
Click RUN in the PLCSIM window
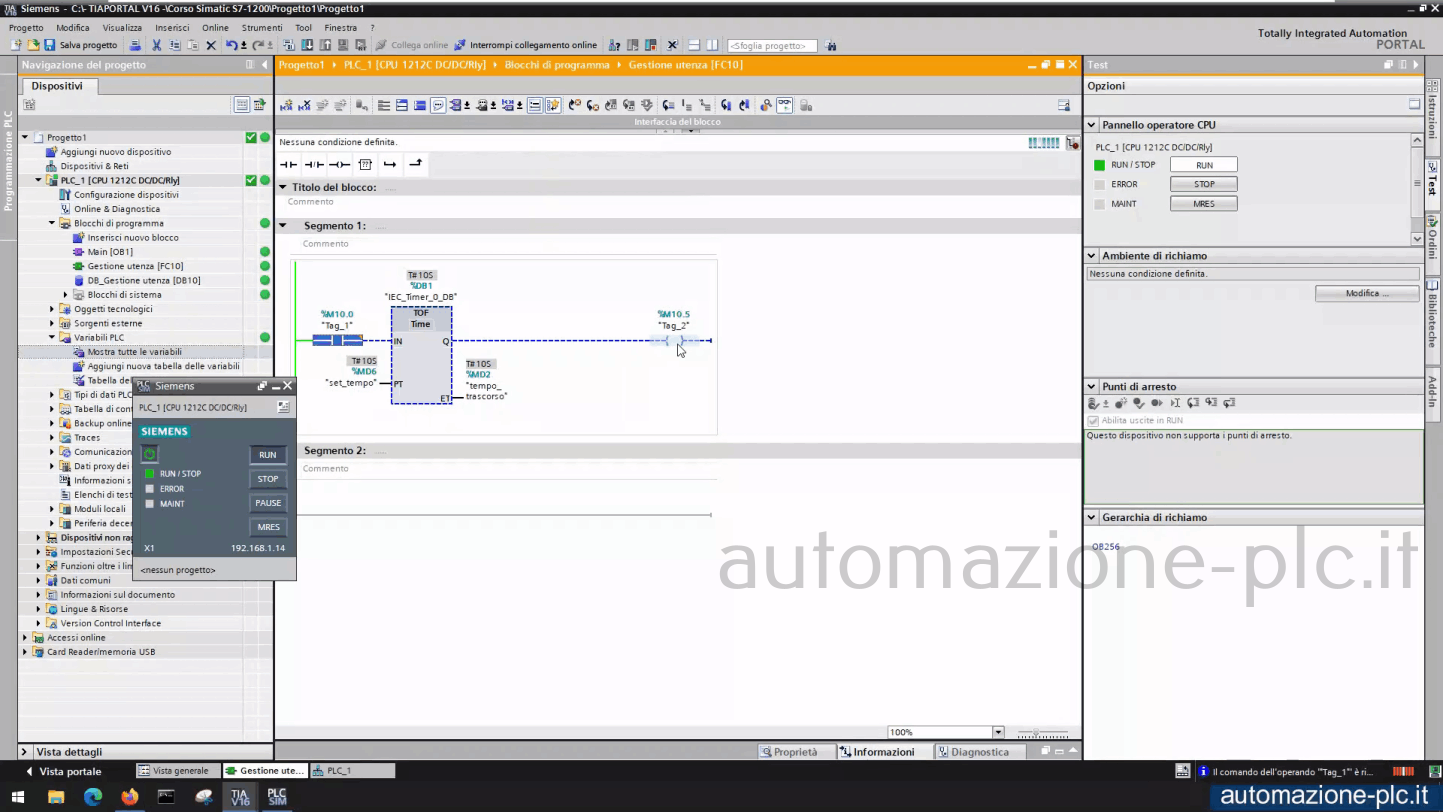[x=268, y=455]
